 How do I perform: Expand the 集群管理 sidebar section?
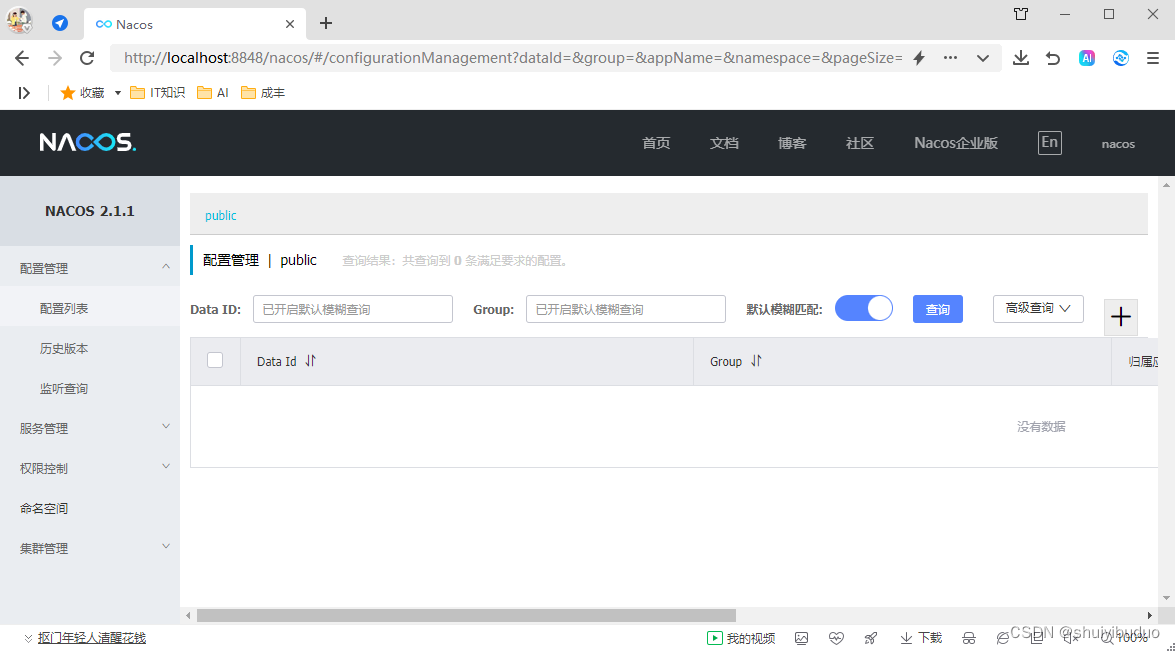tap(90, 548)
